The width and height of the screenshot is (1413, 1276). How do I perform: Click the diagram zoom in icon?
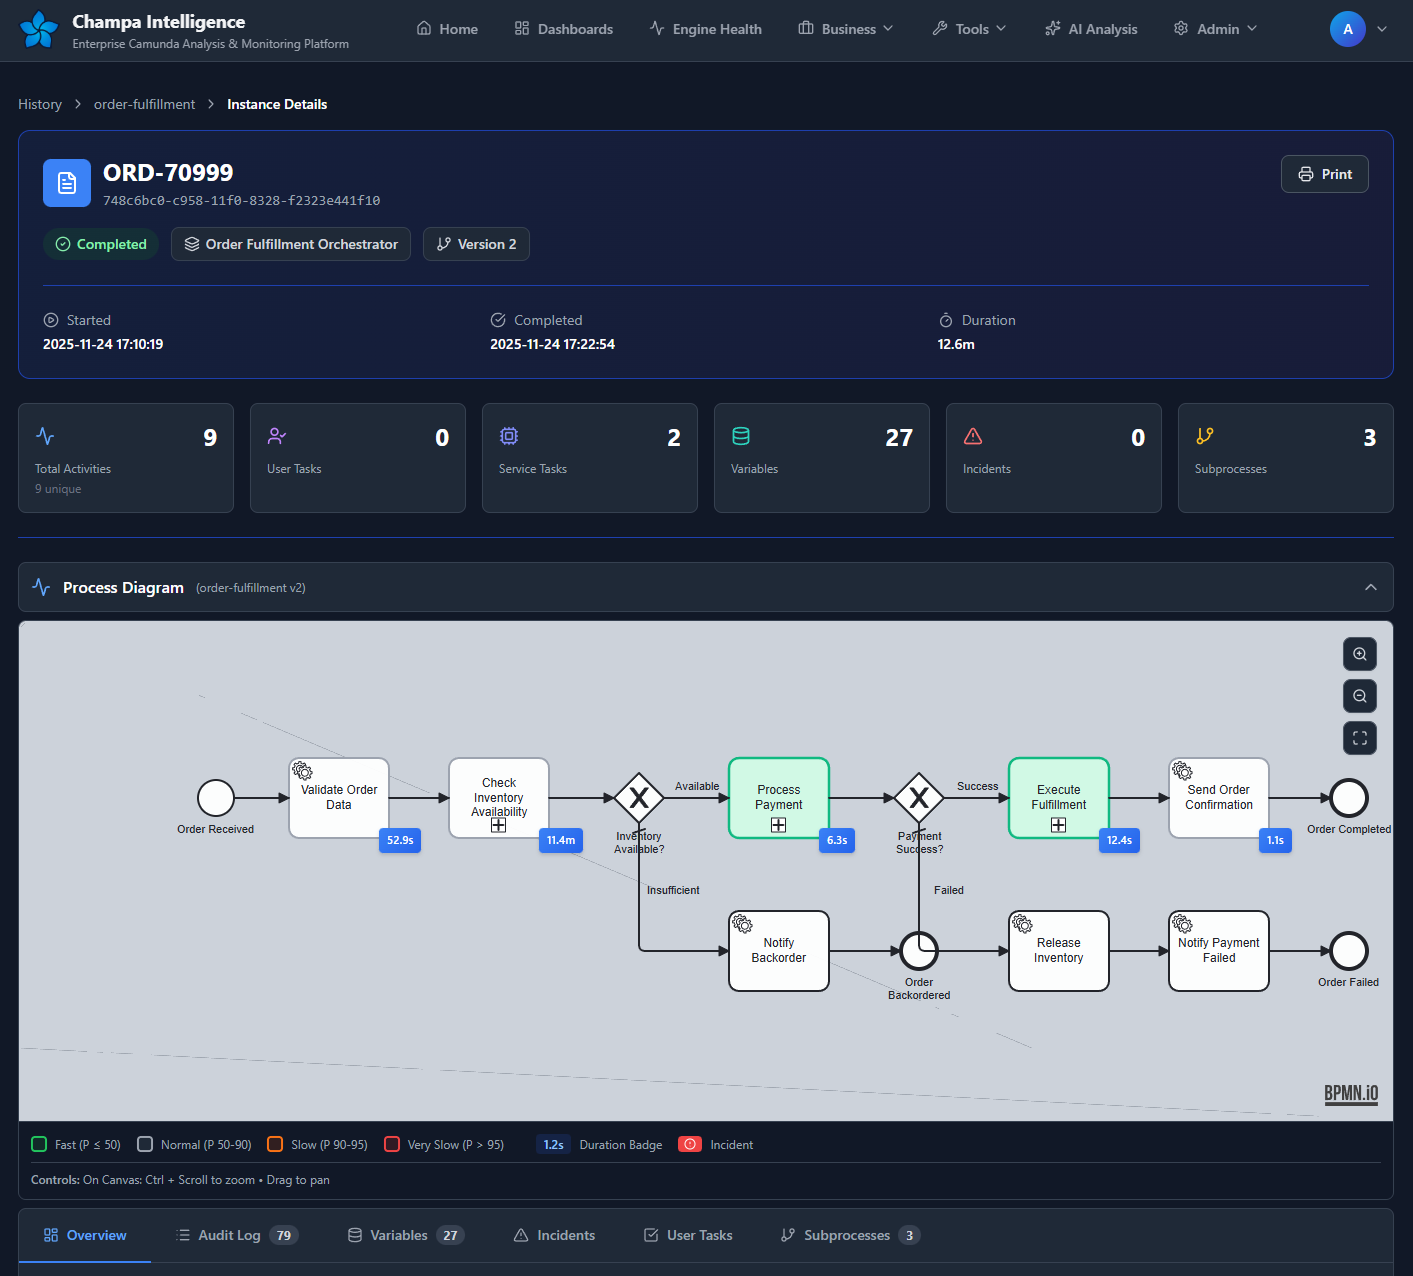tap(1359, 654)
